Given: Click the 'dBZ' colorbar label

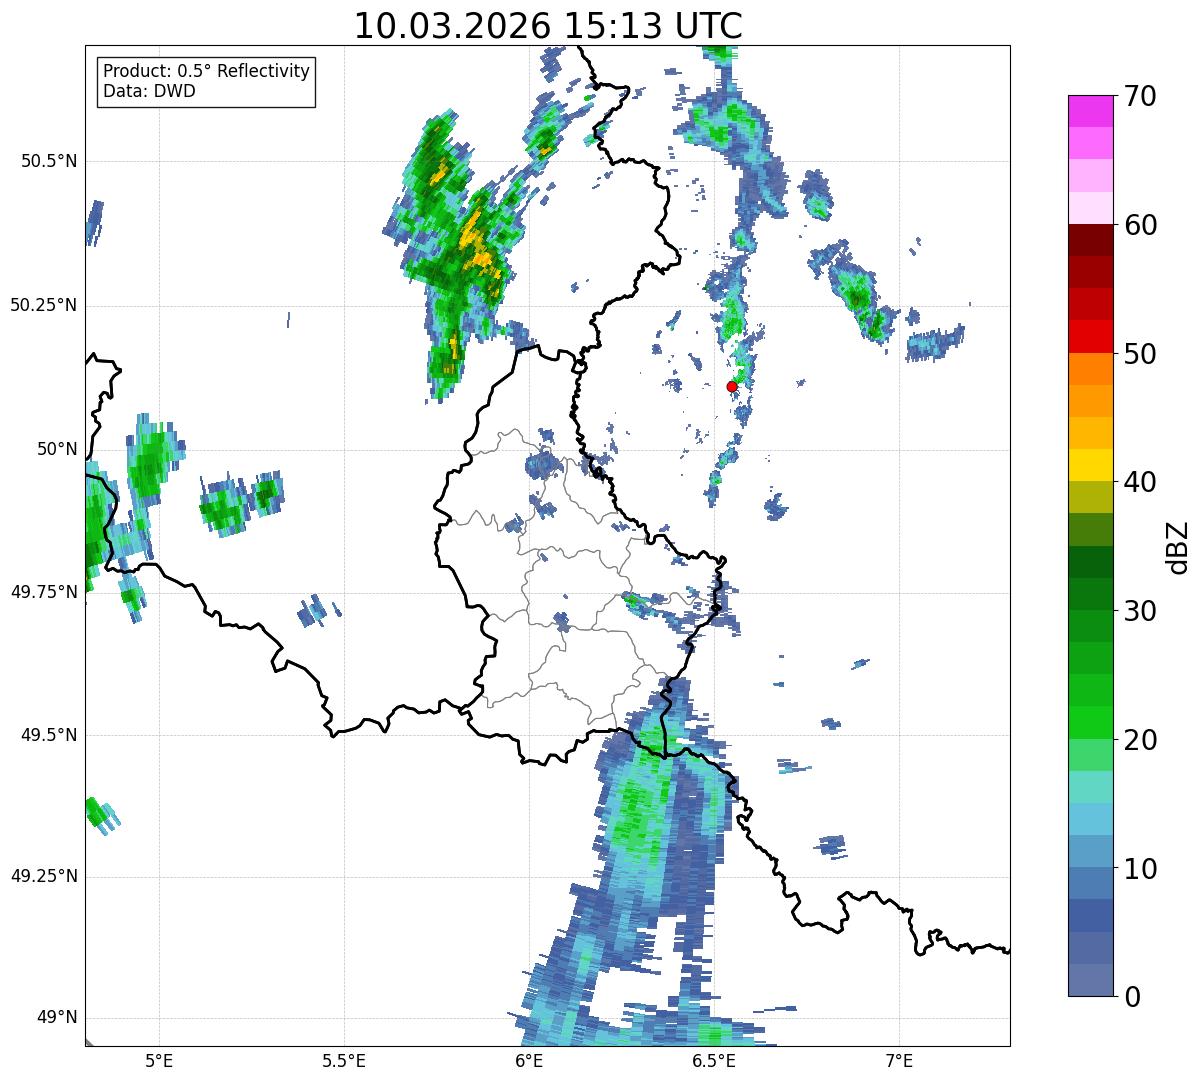Looking at the screenshot, I should [x=1177, y=546].
